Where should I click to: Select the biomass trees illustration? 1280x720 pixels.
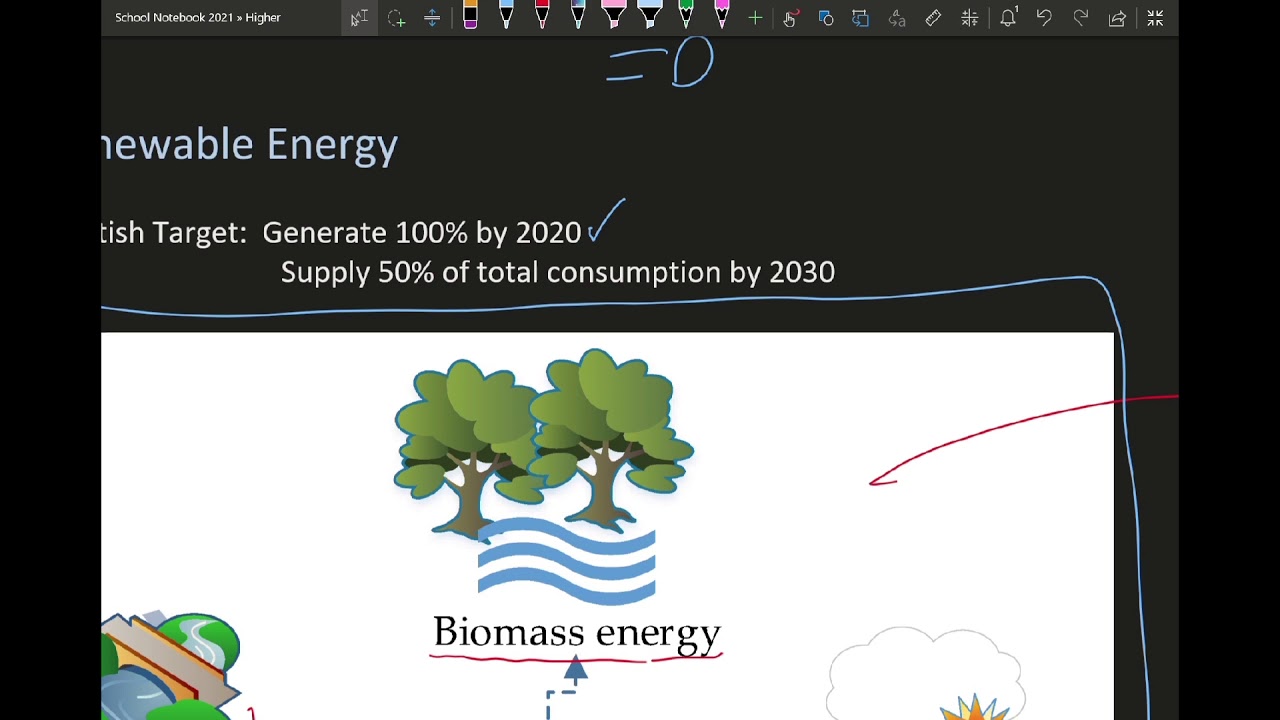coord(543,476)
